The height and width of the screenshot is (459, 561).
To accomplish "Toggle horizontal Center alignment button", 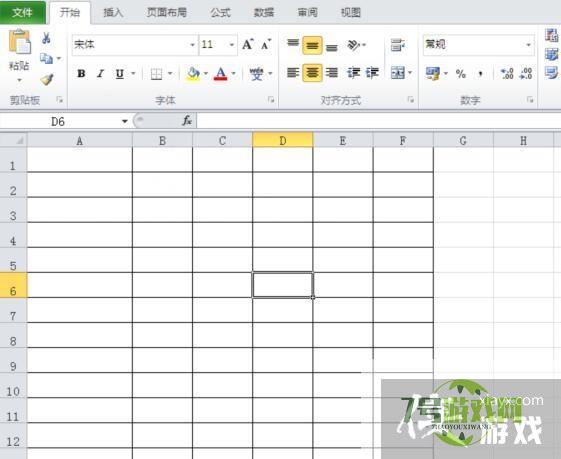I will pyautogui.click(x=312, y=73).
